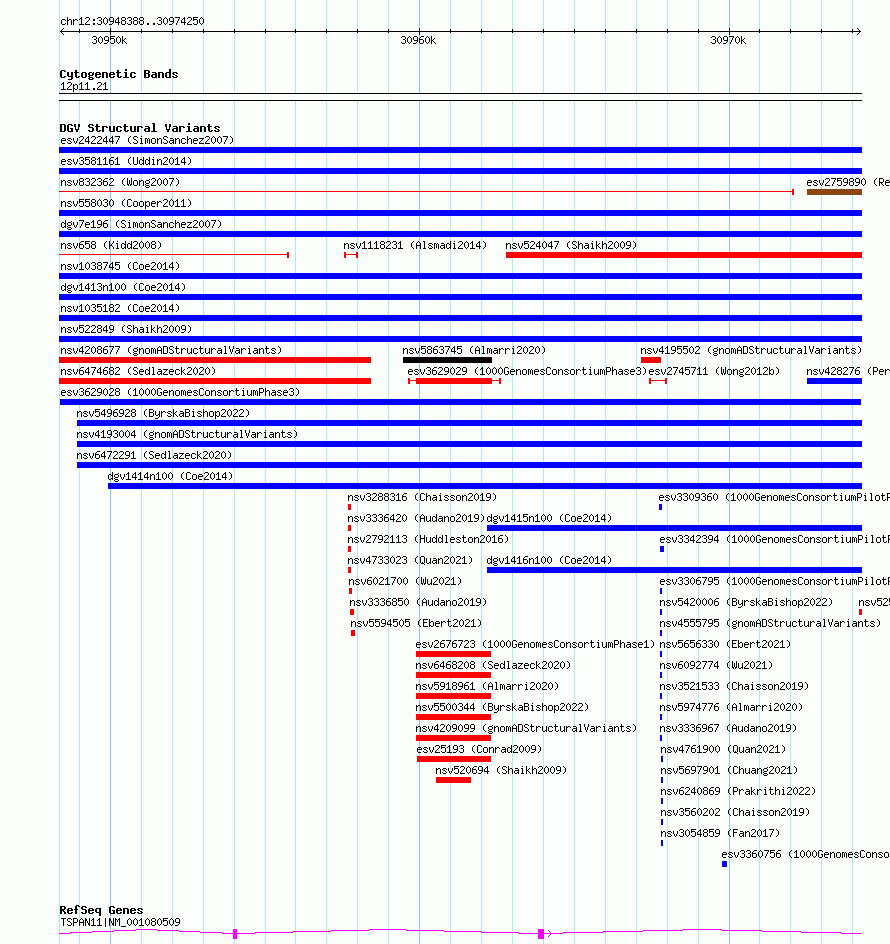Screen dimensions: 890x944
Task: Click dgv1416n100 (Coe2014) label
Action: pyautogui.click(x=549, y=561)
